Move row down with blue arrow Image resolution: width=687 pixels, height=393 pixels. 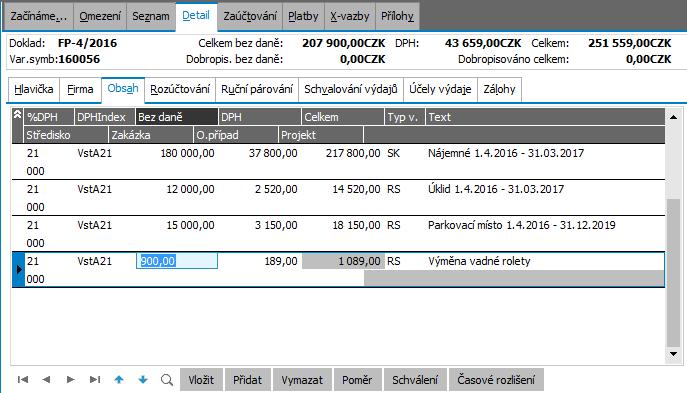(143, 379)
